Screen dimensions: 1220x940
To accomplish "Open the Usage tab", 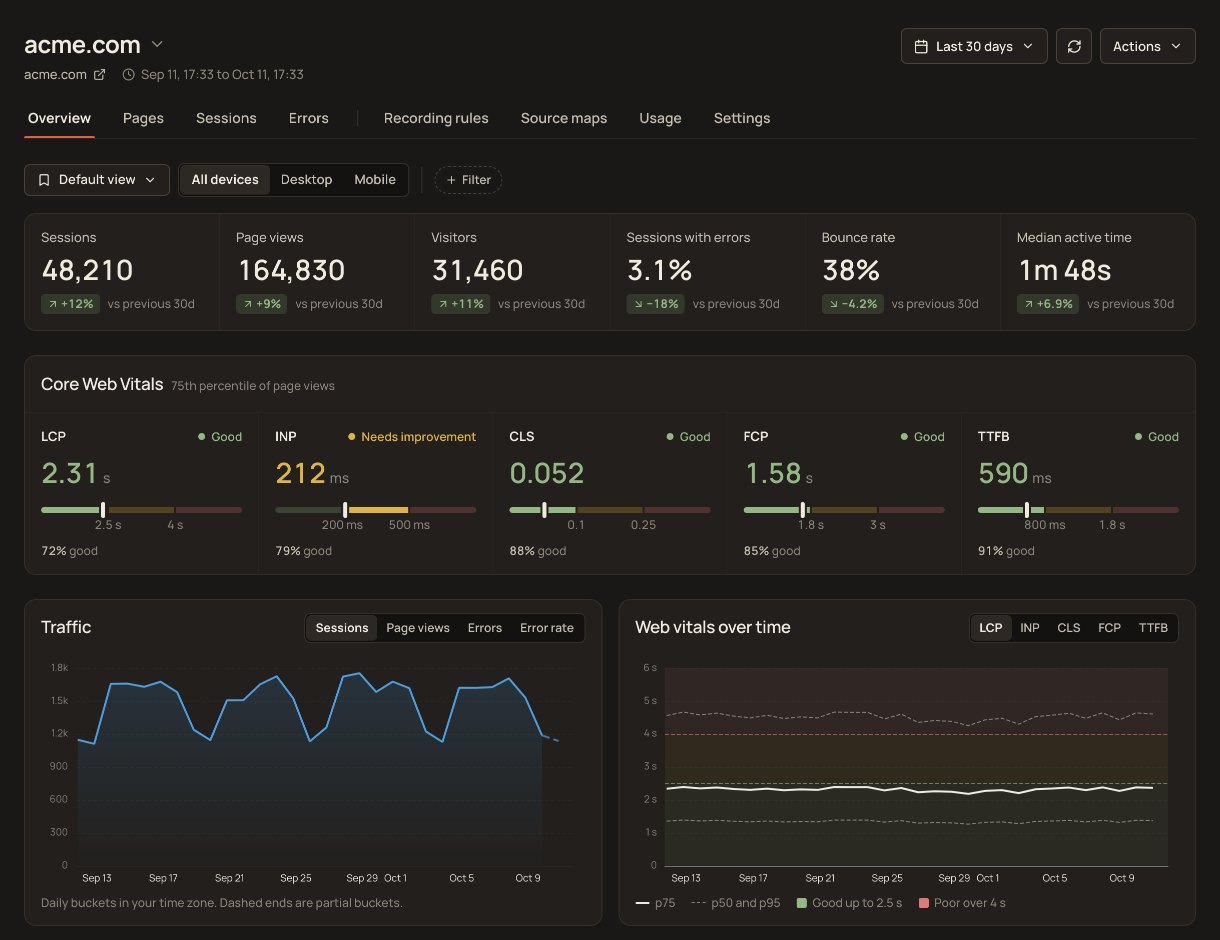I will pyautogui.click(x=660, y=118).
